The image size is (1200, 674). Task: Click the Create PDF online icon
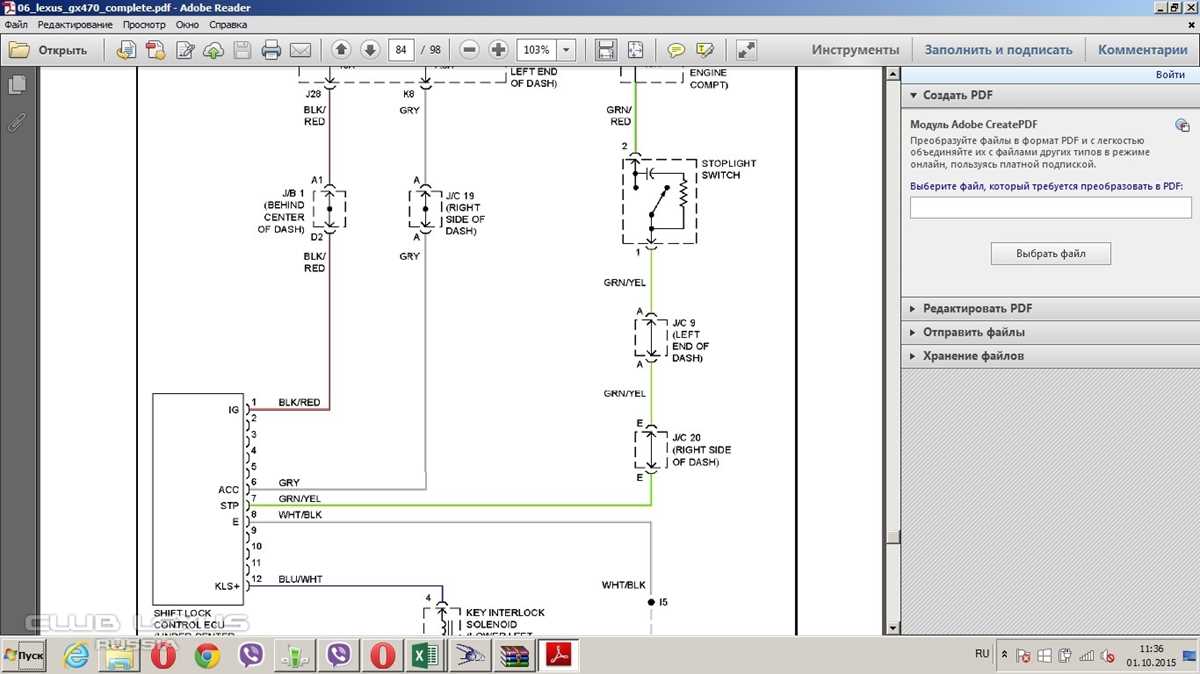coord(155,49)
